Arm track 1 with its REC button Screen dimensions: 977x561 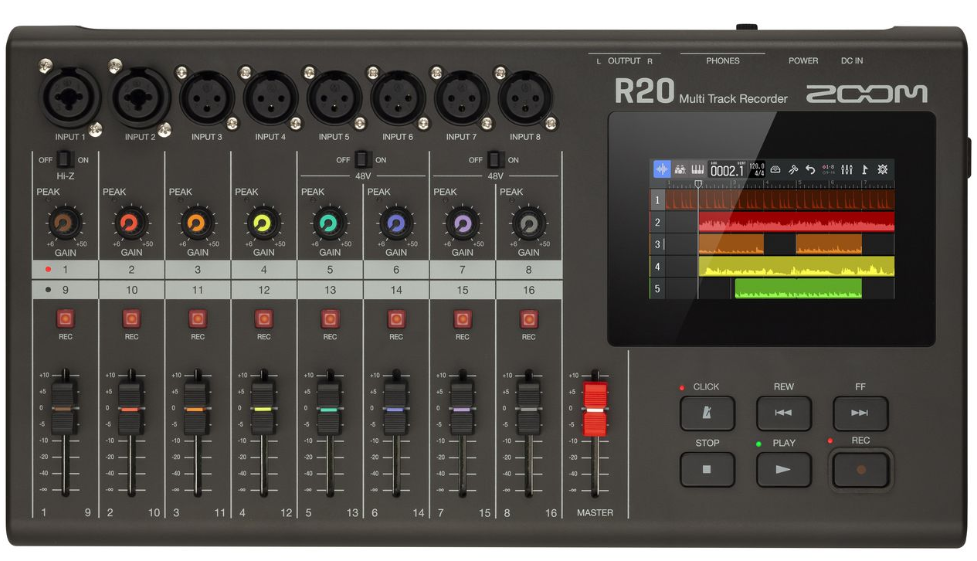pos(65,319)
